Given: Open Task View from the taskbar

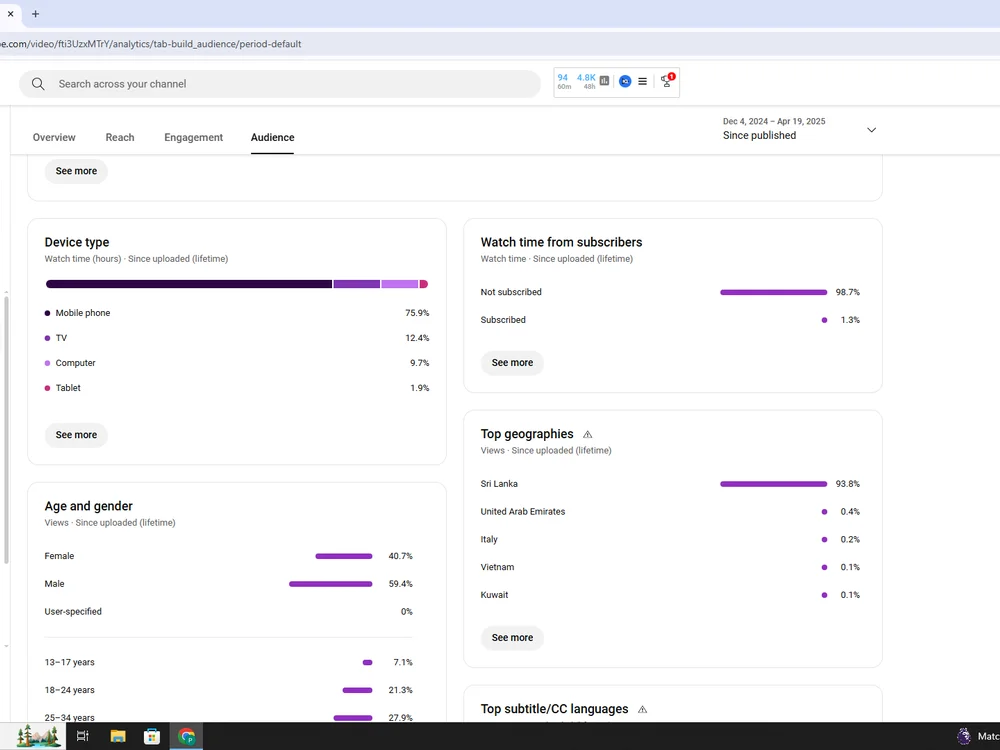Looking at the screenshot, I should (82, 737).
